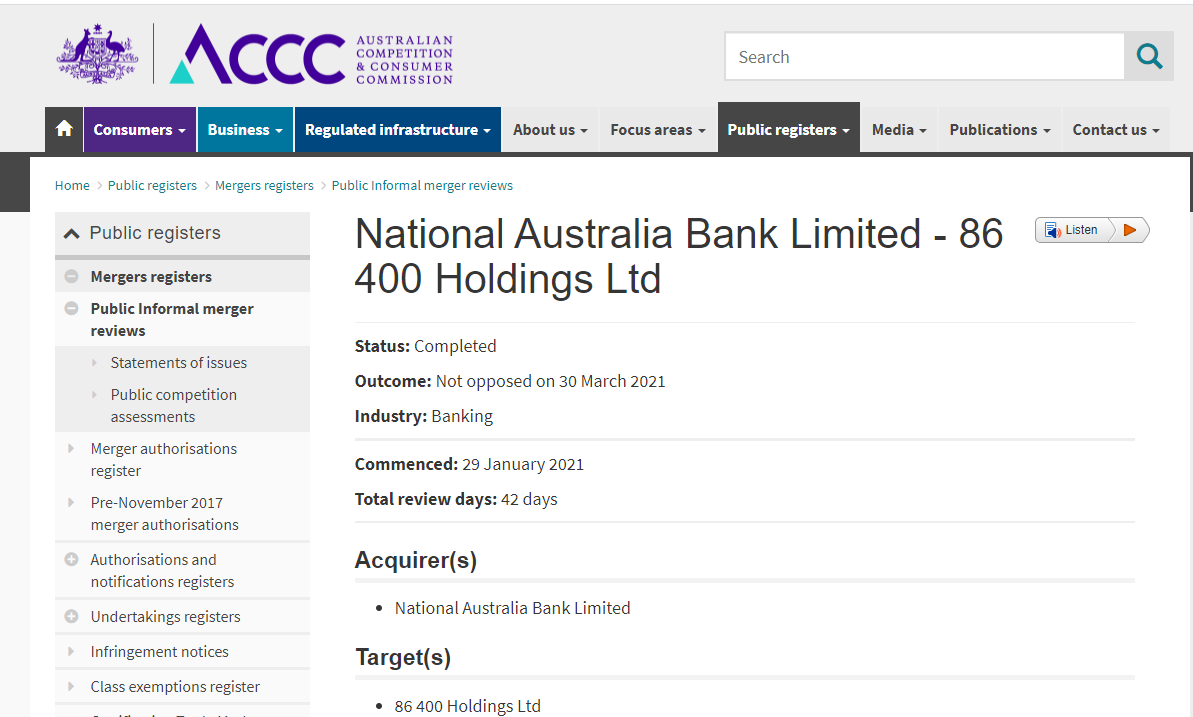
Task: Expand Undertakings registers plus icon
Action: click(71, 617)
